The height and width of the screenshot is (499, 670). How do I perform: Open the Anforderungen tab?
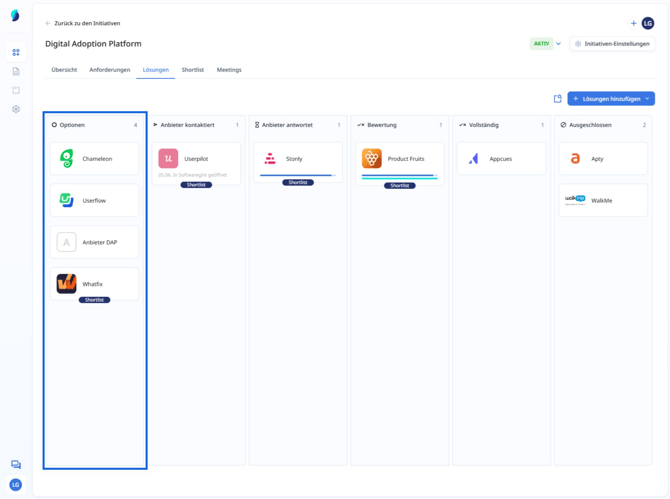pyautogui.click(x=110, y=70)
